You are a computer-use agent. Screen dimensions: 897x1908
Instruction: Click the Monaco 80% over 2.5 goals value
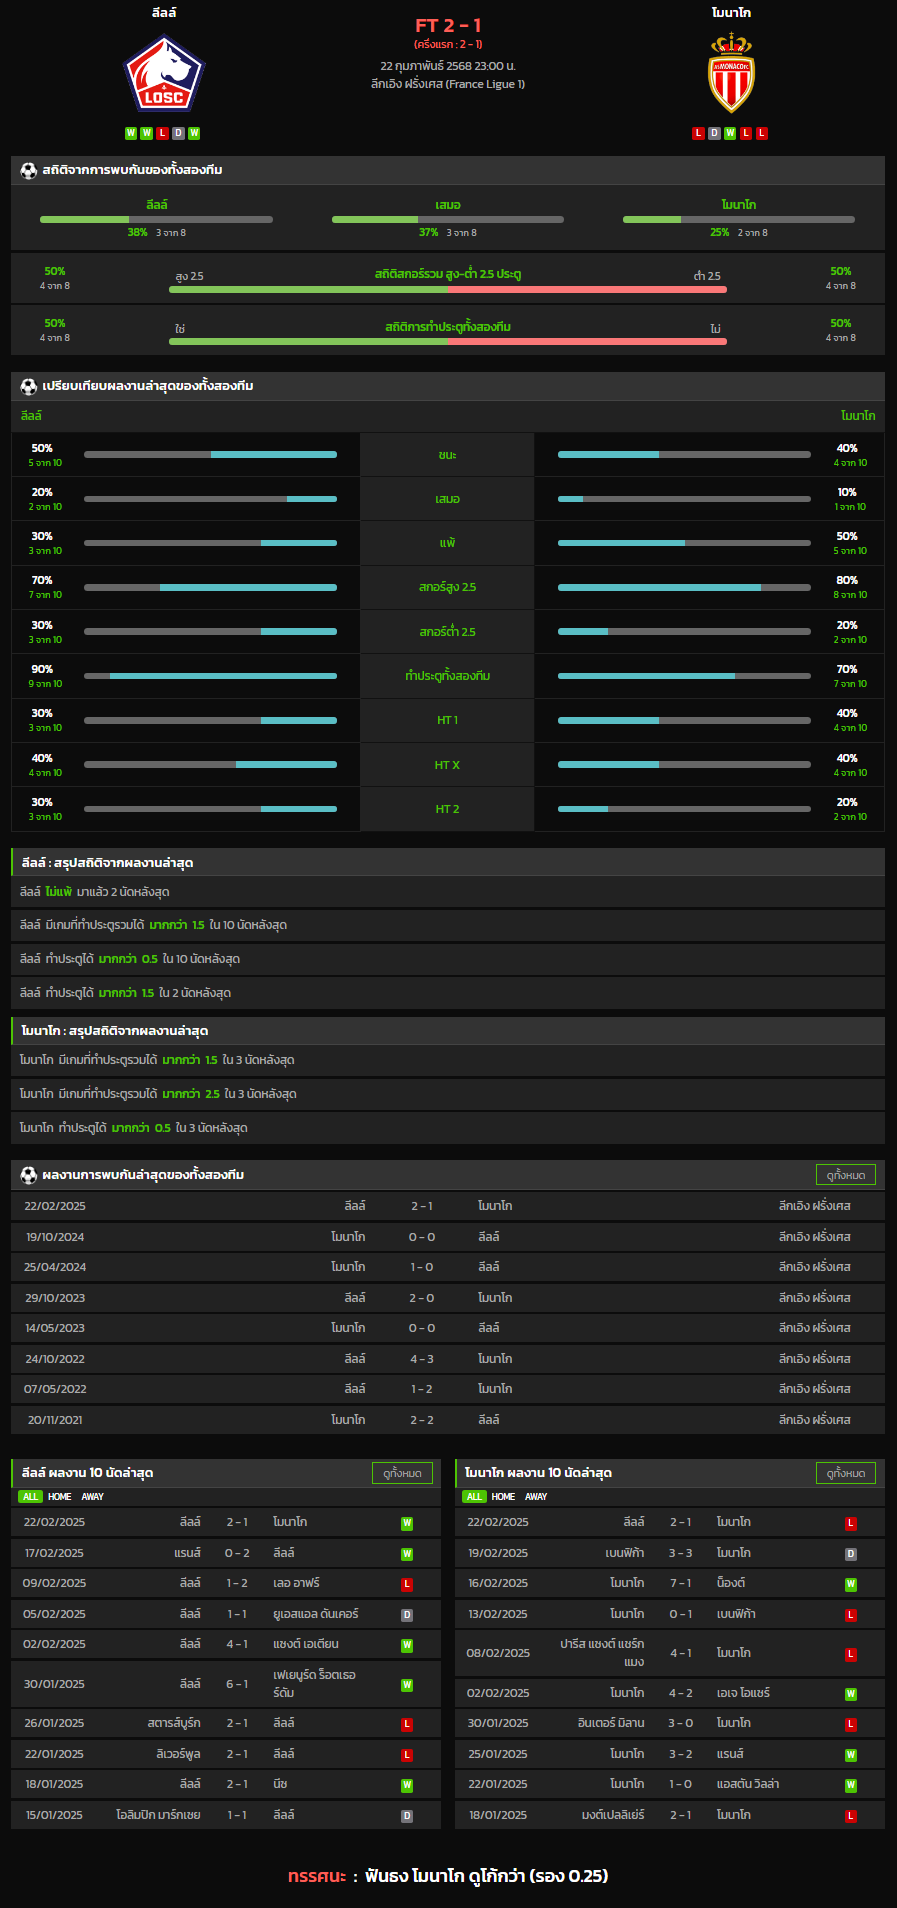[x=847, y=580]
